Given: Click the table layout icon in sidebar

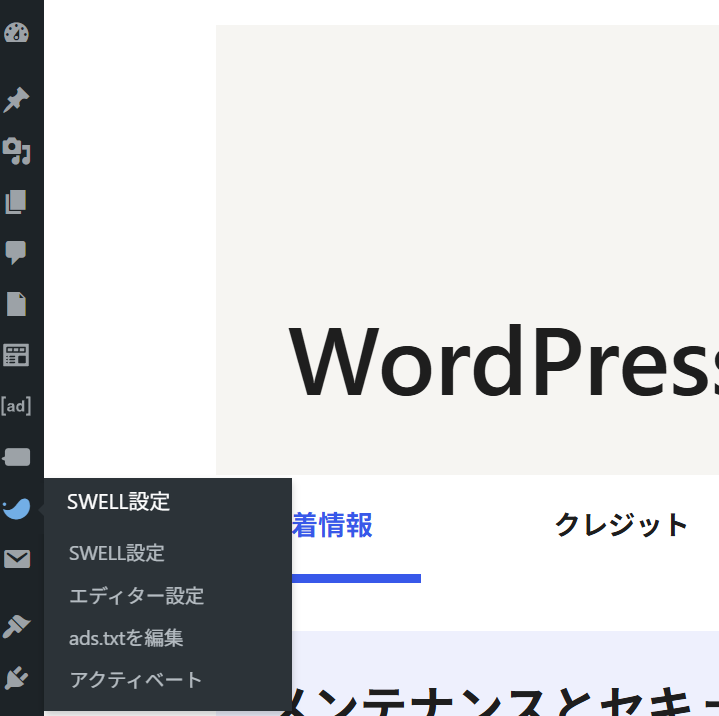Looking at the screenshot, I should [x=17, y=355].
